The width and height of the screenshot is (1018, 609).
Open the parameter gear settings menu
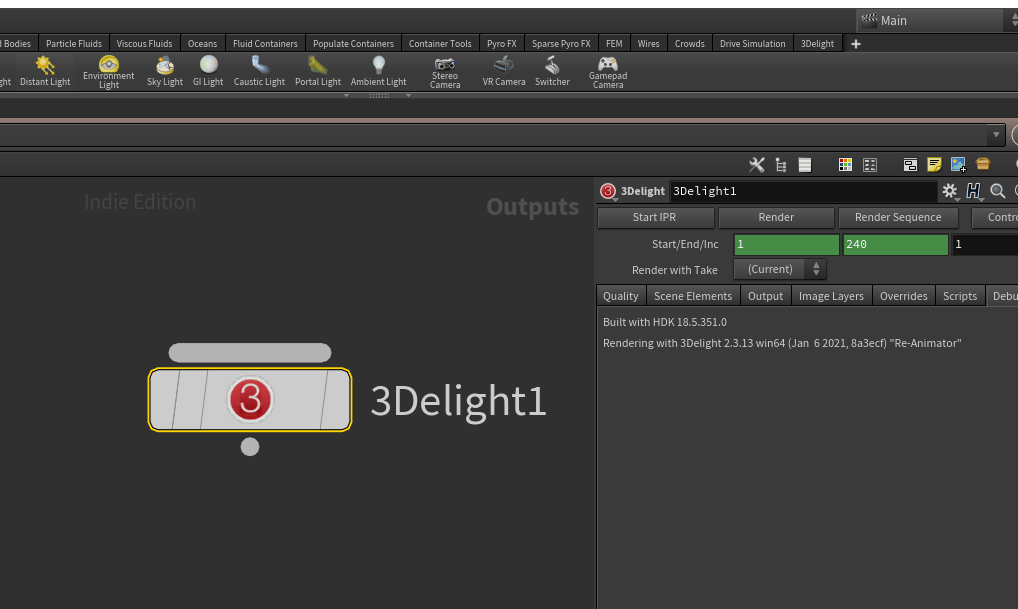[949, 191]
